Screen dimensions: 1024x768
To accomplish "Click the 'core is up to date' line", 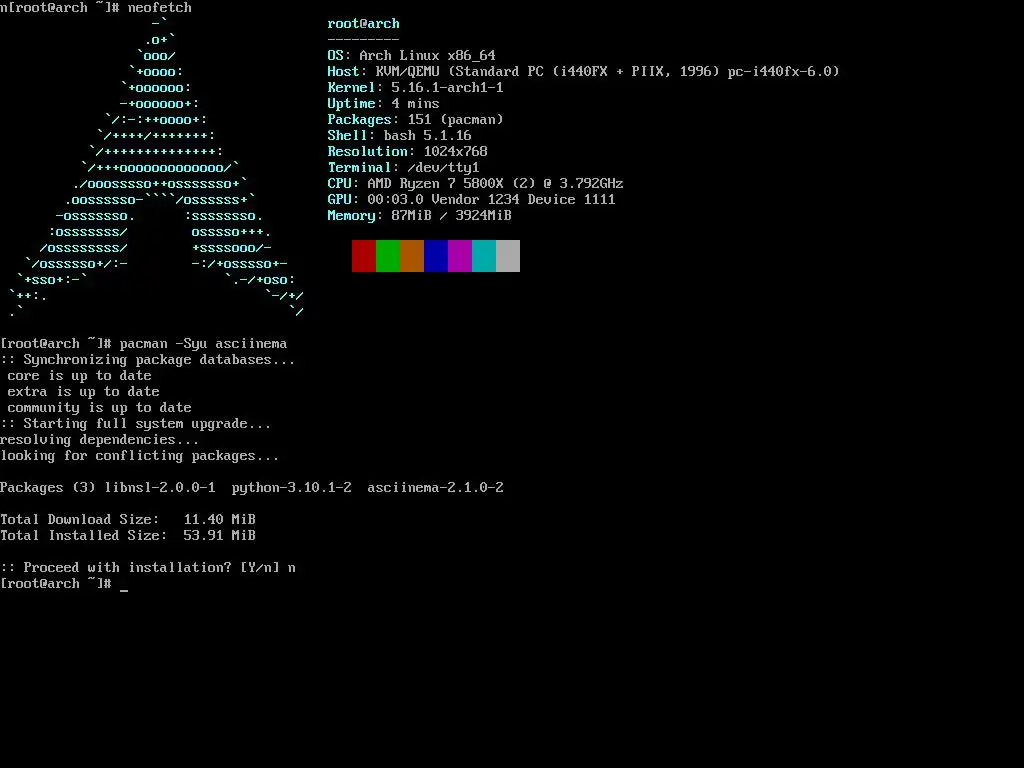I will [x=80, y=376].
